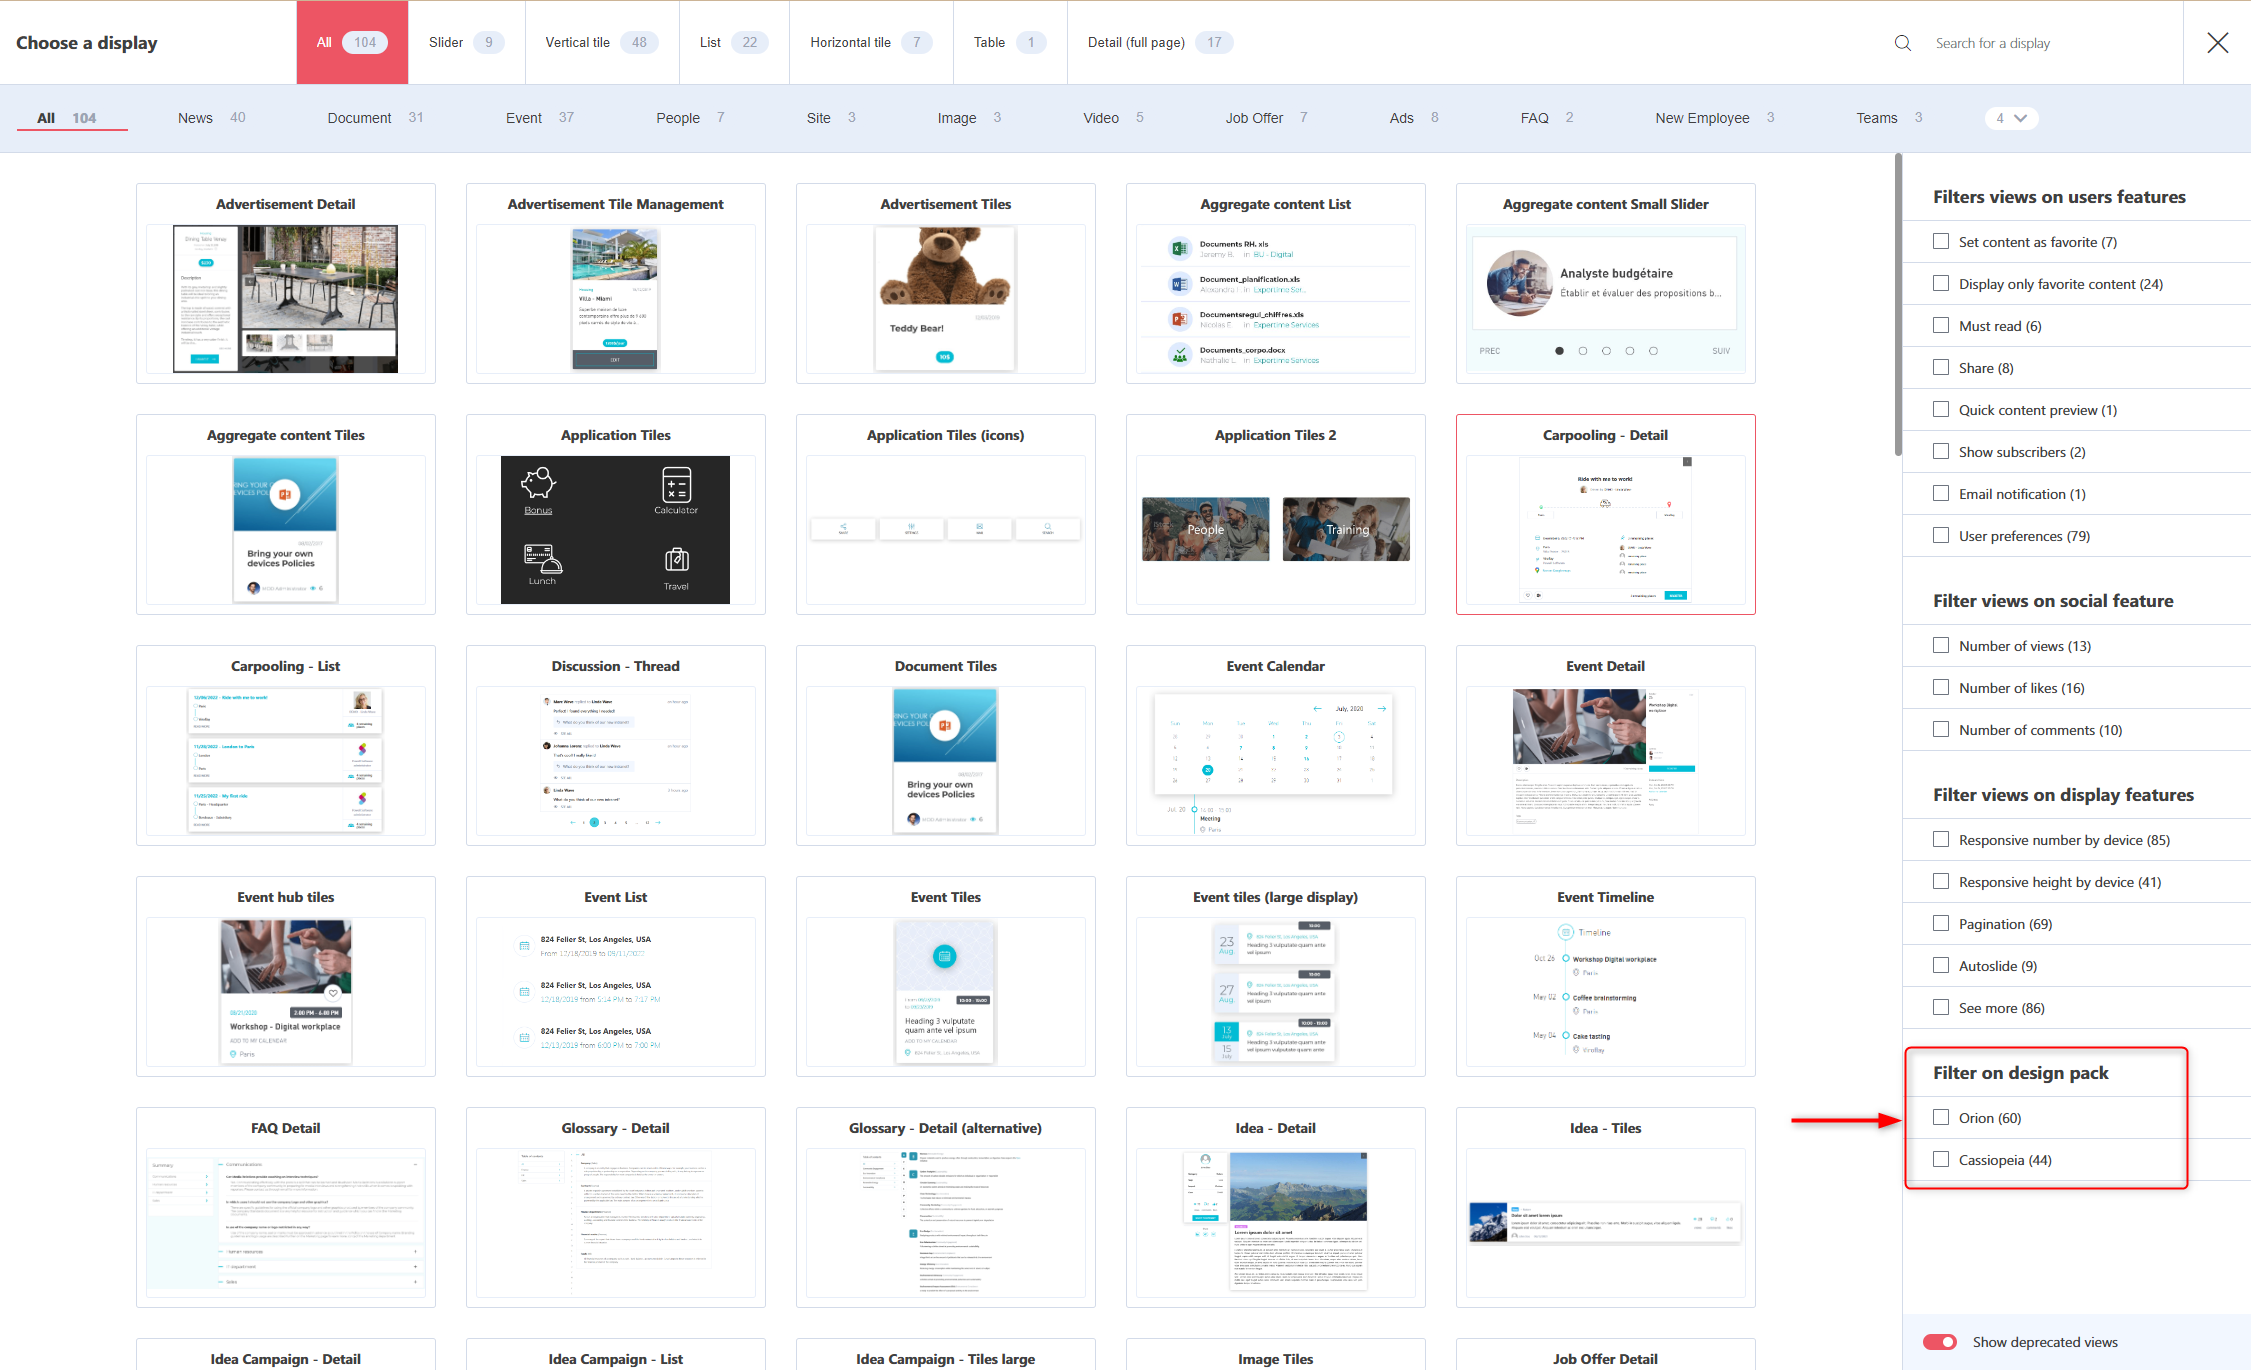Check Display only favorite content filter
Image resolution: width=2251 pixels, height=1370 pixels.
(x=1941, y=283)
